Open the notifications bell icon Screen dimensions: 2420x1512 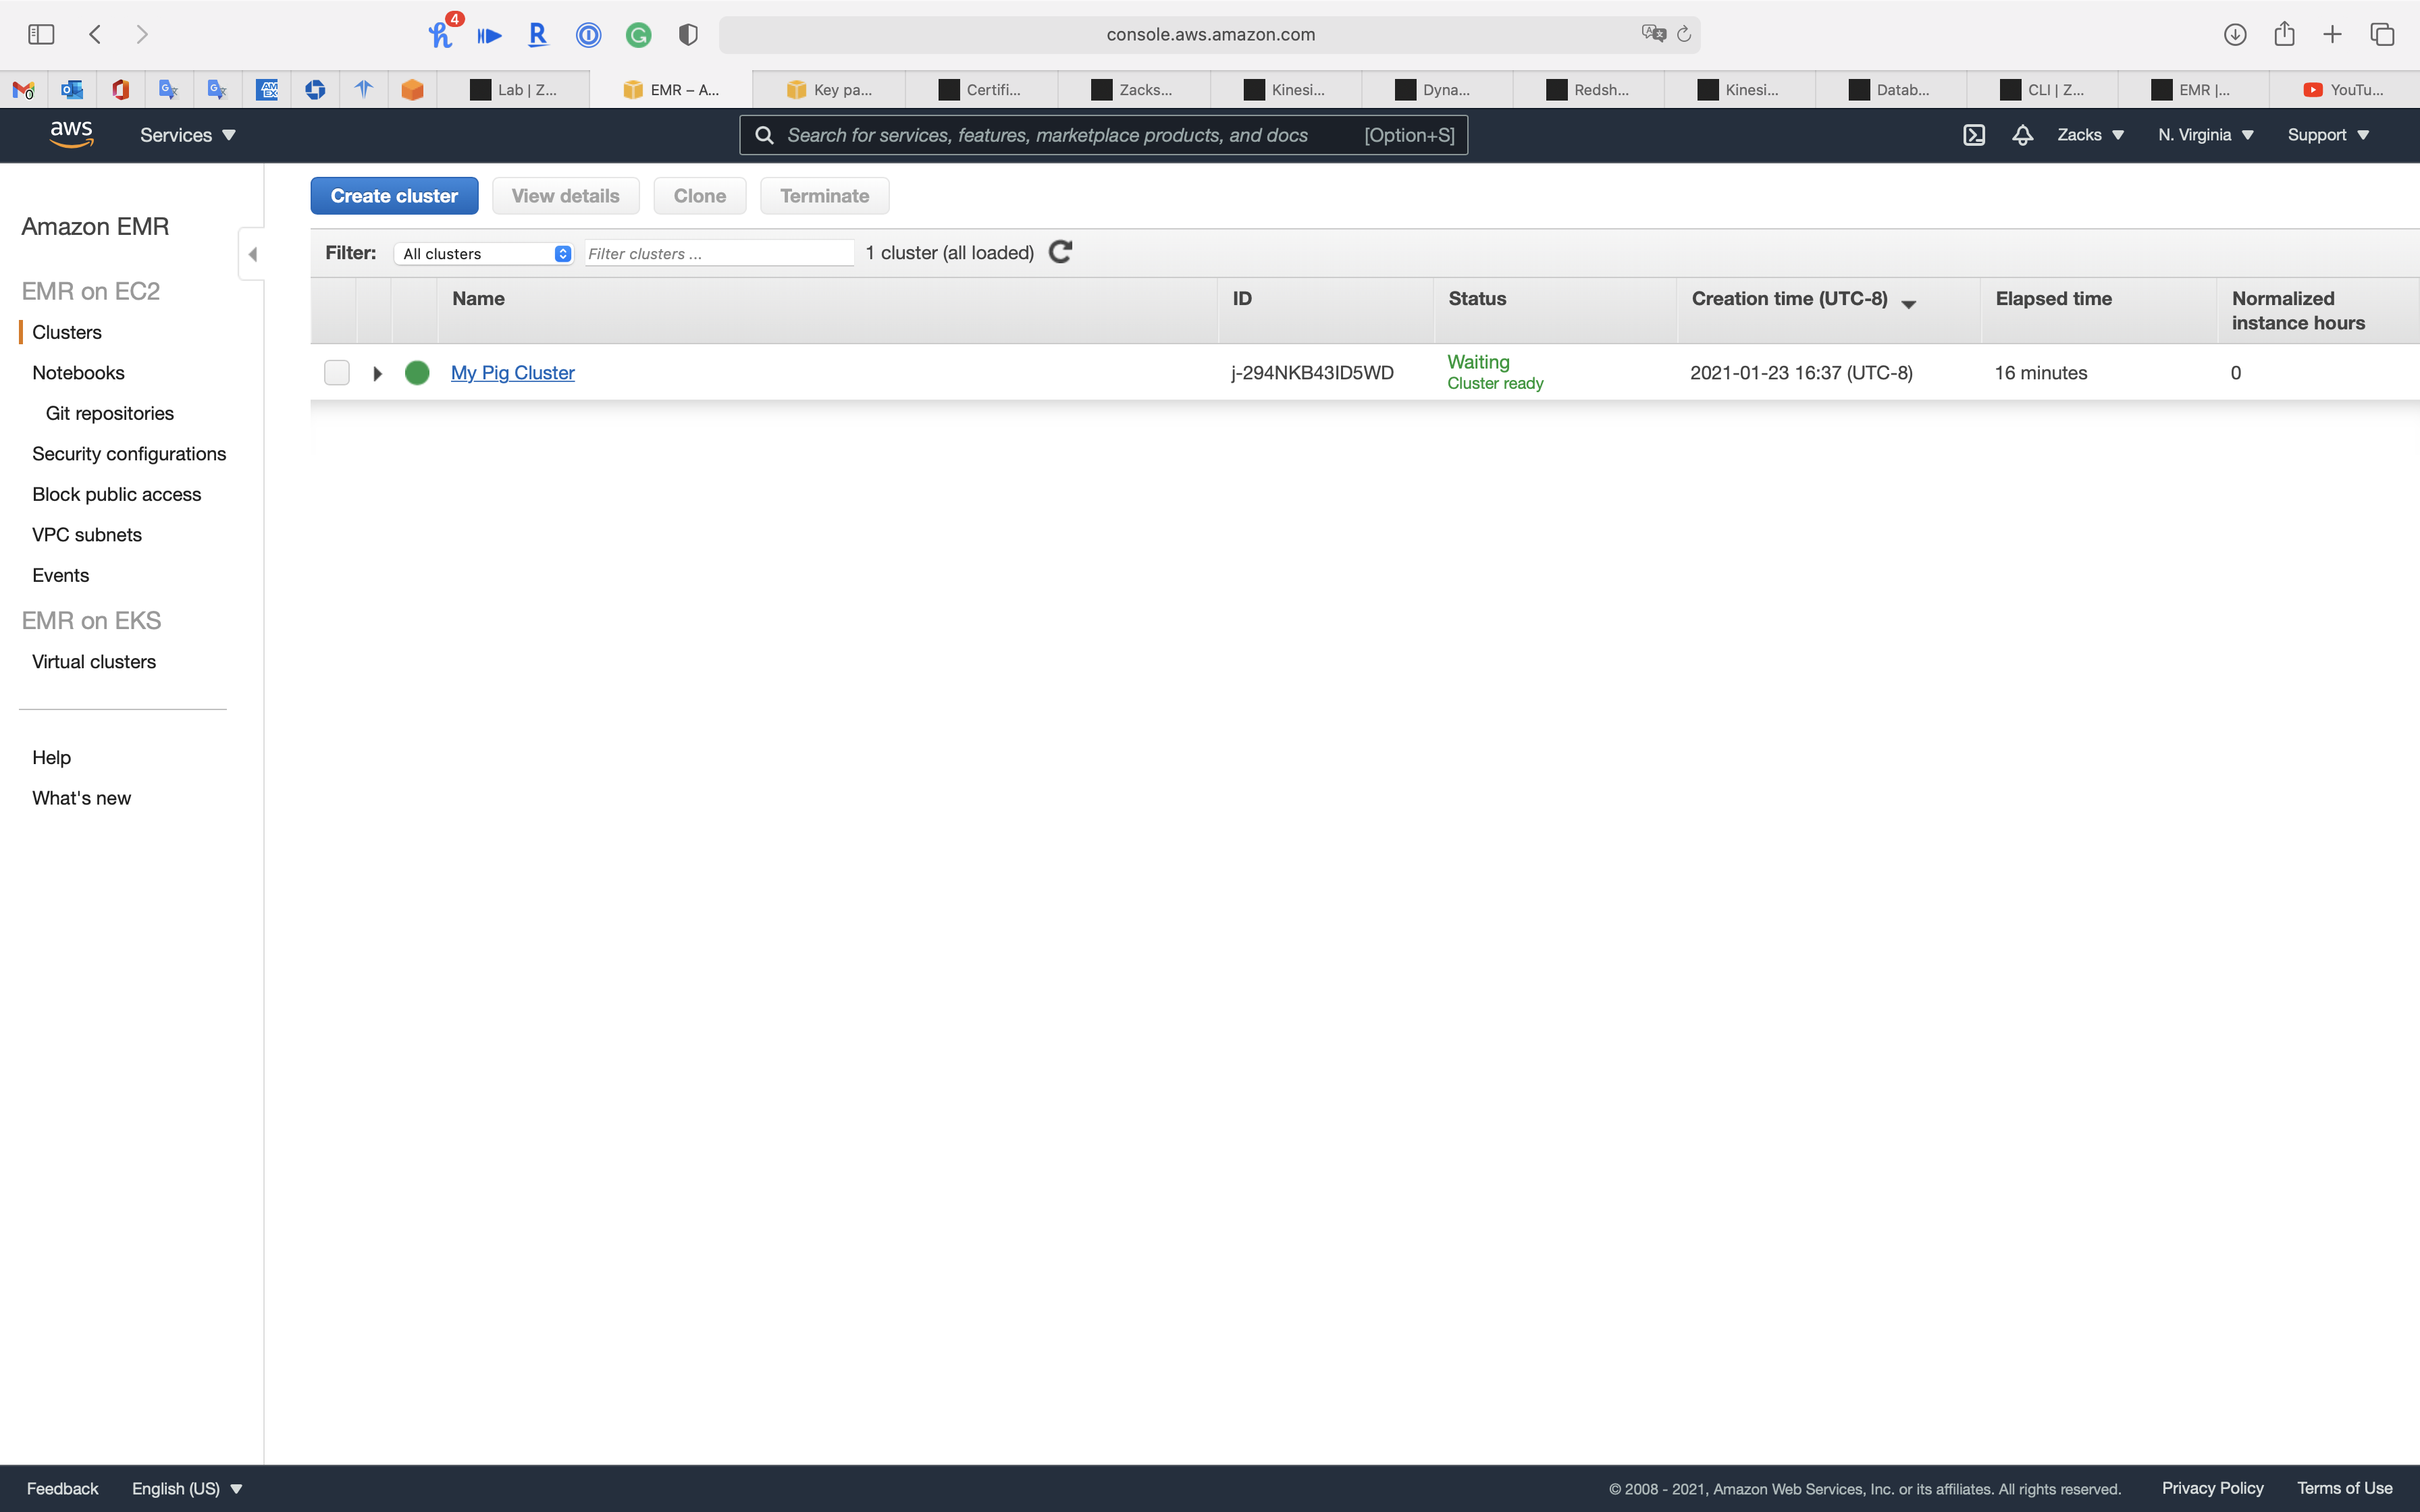click(x=2022, y=135)
